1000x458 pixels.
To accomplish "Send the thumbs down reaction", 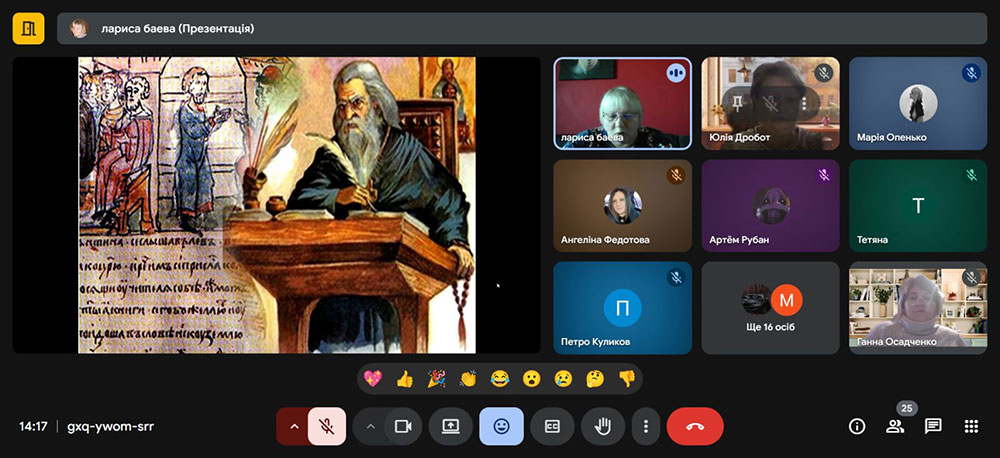I will 626,379.
